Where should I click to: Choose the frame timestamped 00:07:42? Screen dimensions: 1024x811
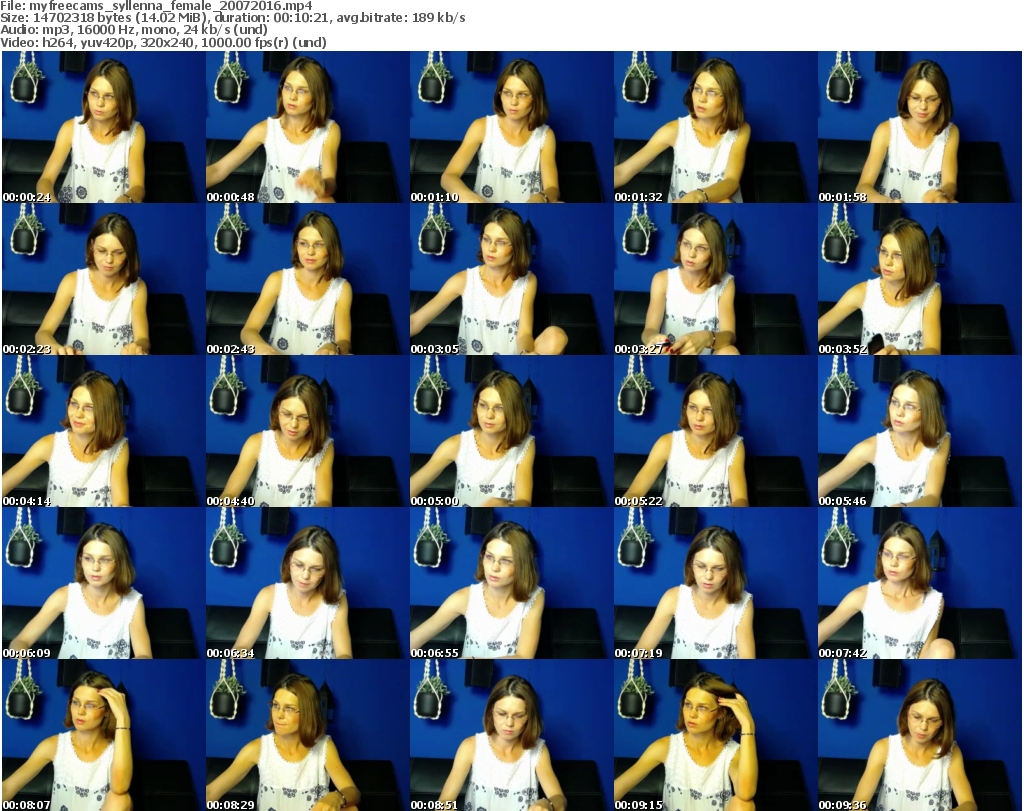point(919,583)
